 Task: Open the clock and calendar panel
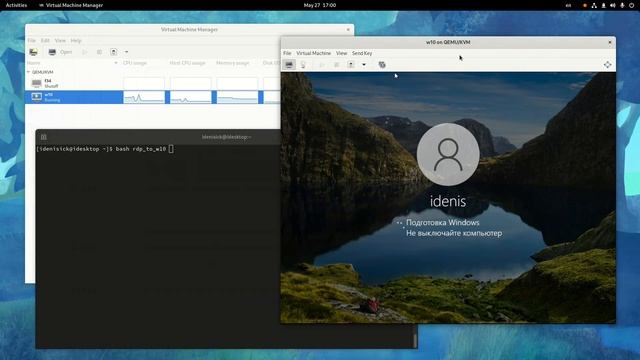[x=320, y=5]
